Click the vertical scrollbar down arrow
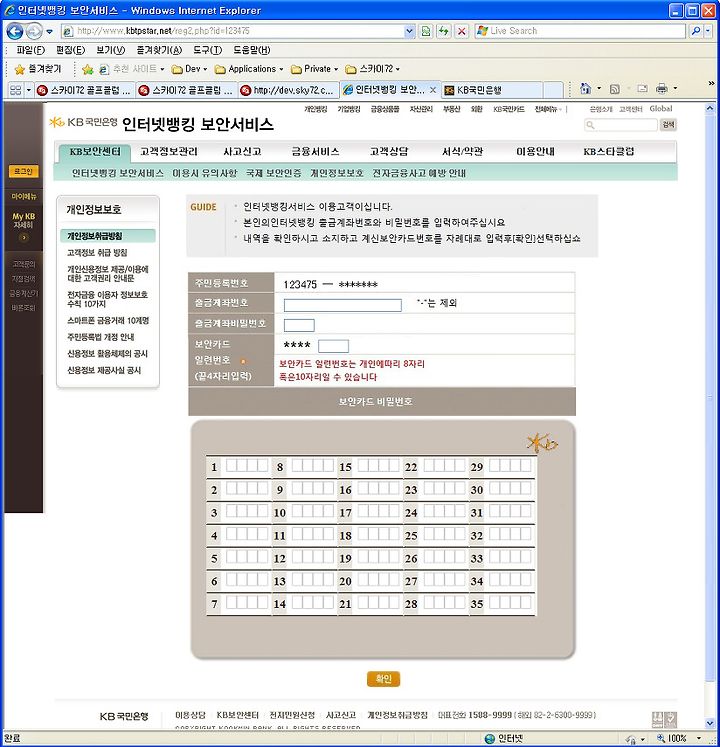This screenshot has height=747, width=720. [x=710, y=725]
